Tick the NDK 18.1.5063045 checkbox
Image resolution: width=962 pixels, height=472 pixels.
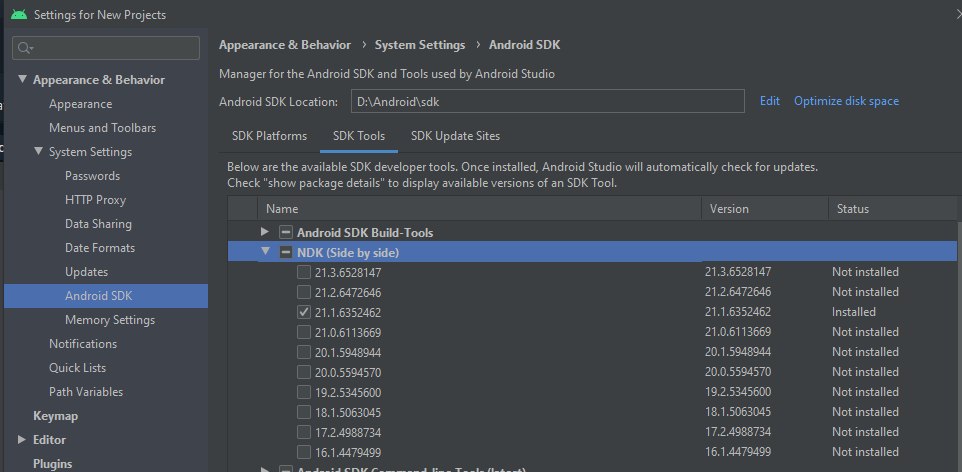(x=304, y=412)
